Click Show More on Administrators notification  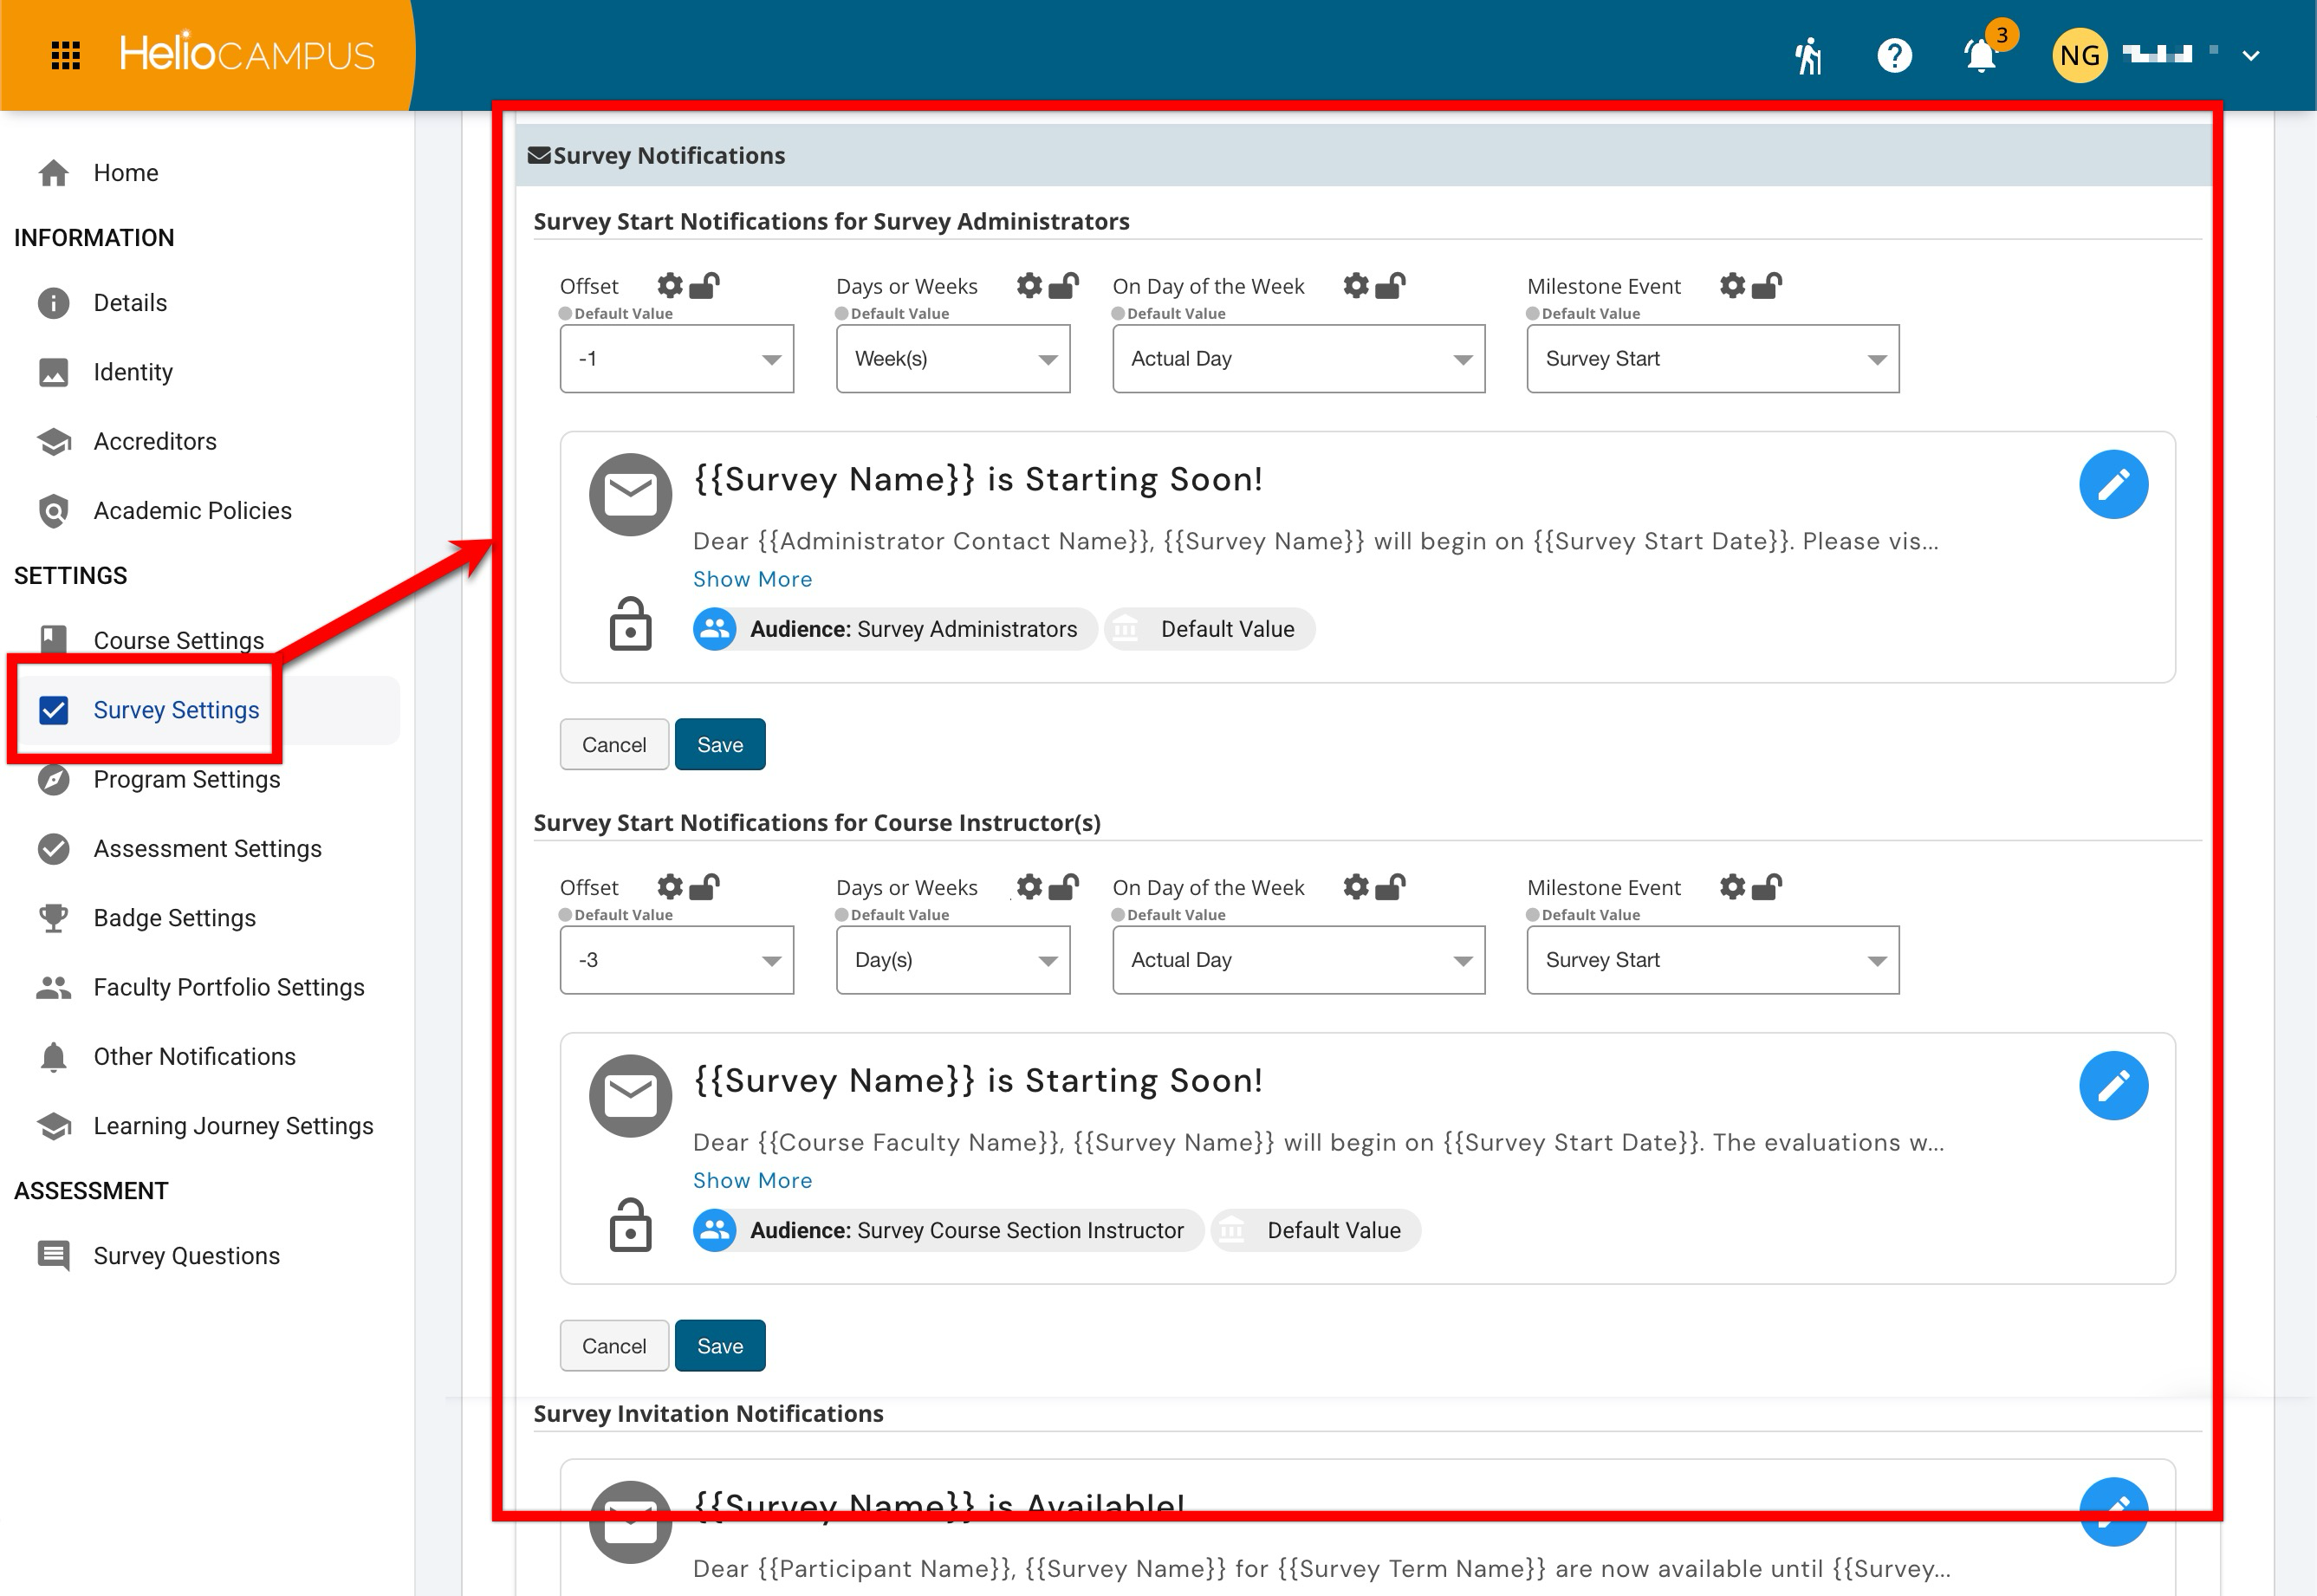coord(752,579)
